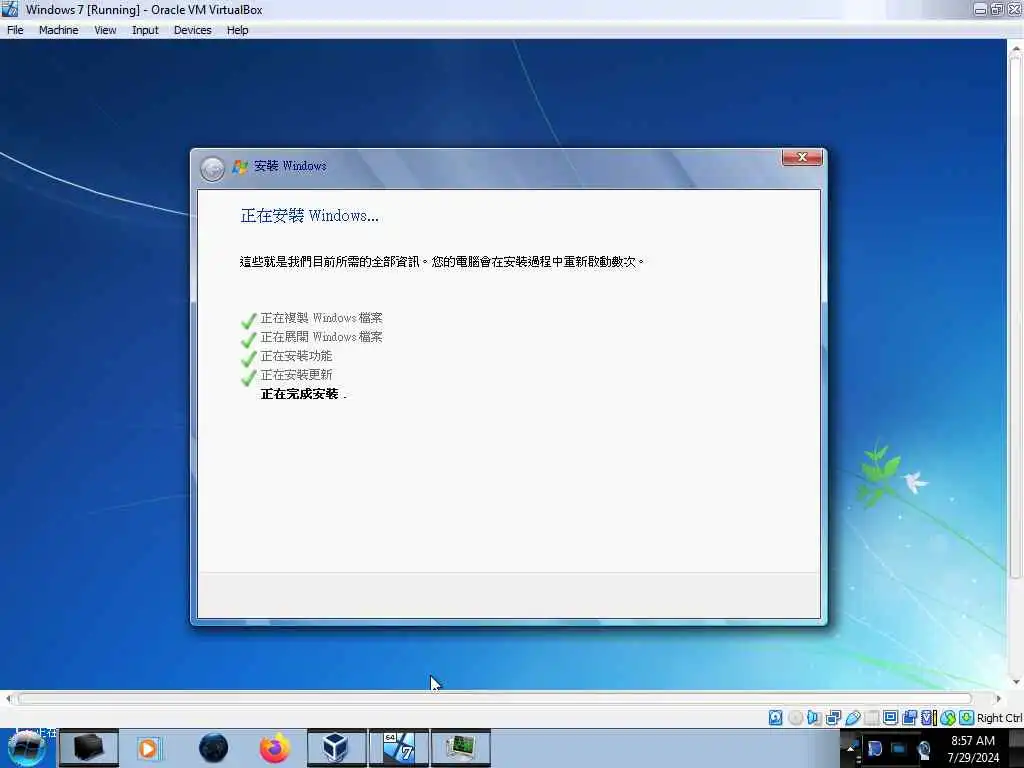Open the Input menu
The width and height of the screenshot is (1024, 768).
145,30
